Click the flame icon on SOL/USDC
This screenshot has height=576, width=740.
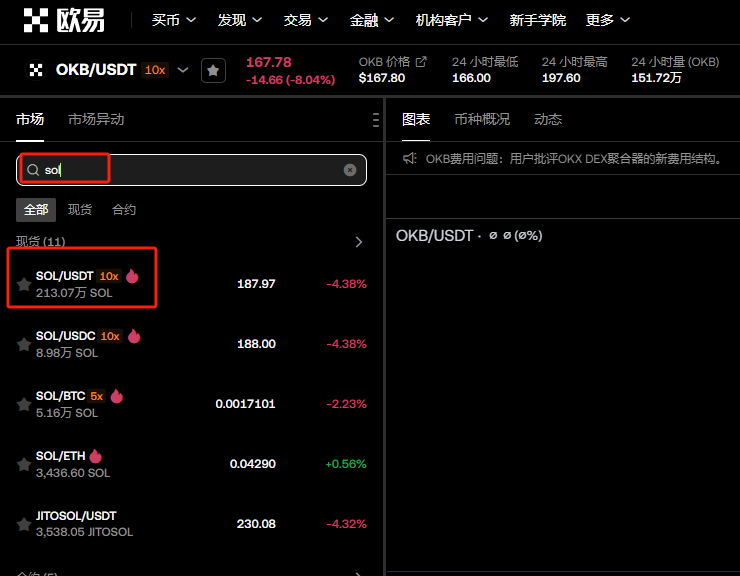(x=134, y=336)
